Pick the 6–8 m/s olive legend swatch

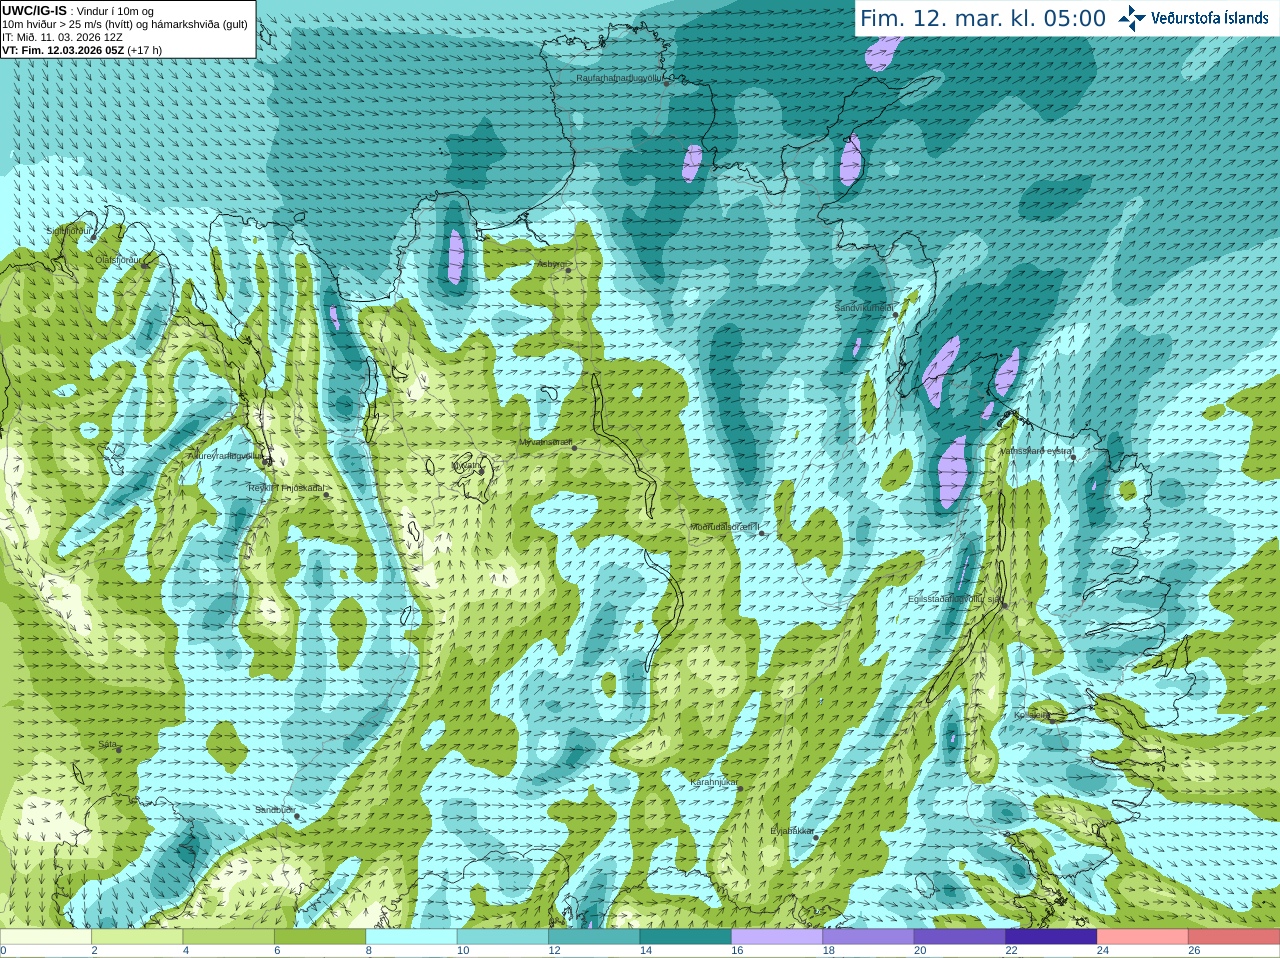coord(320,937)
